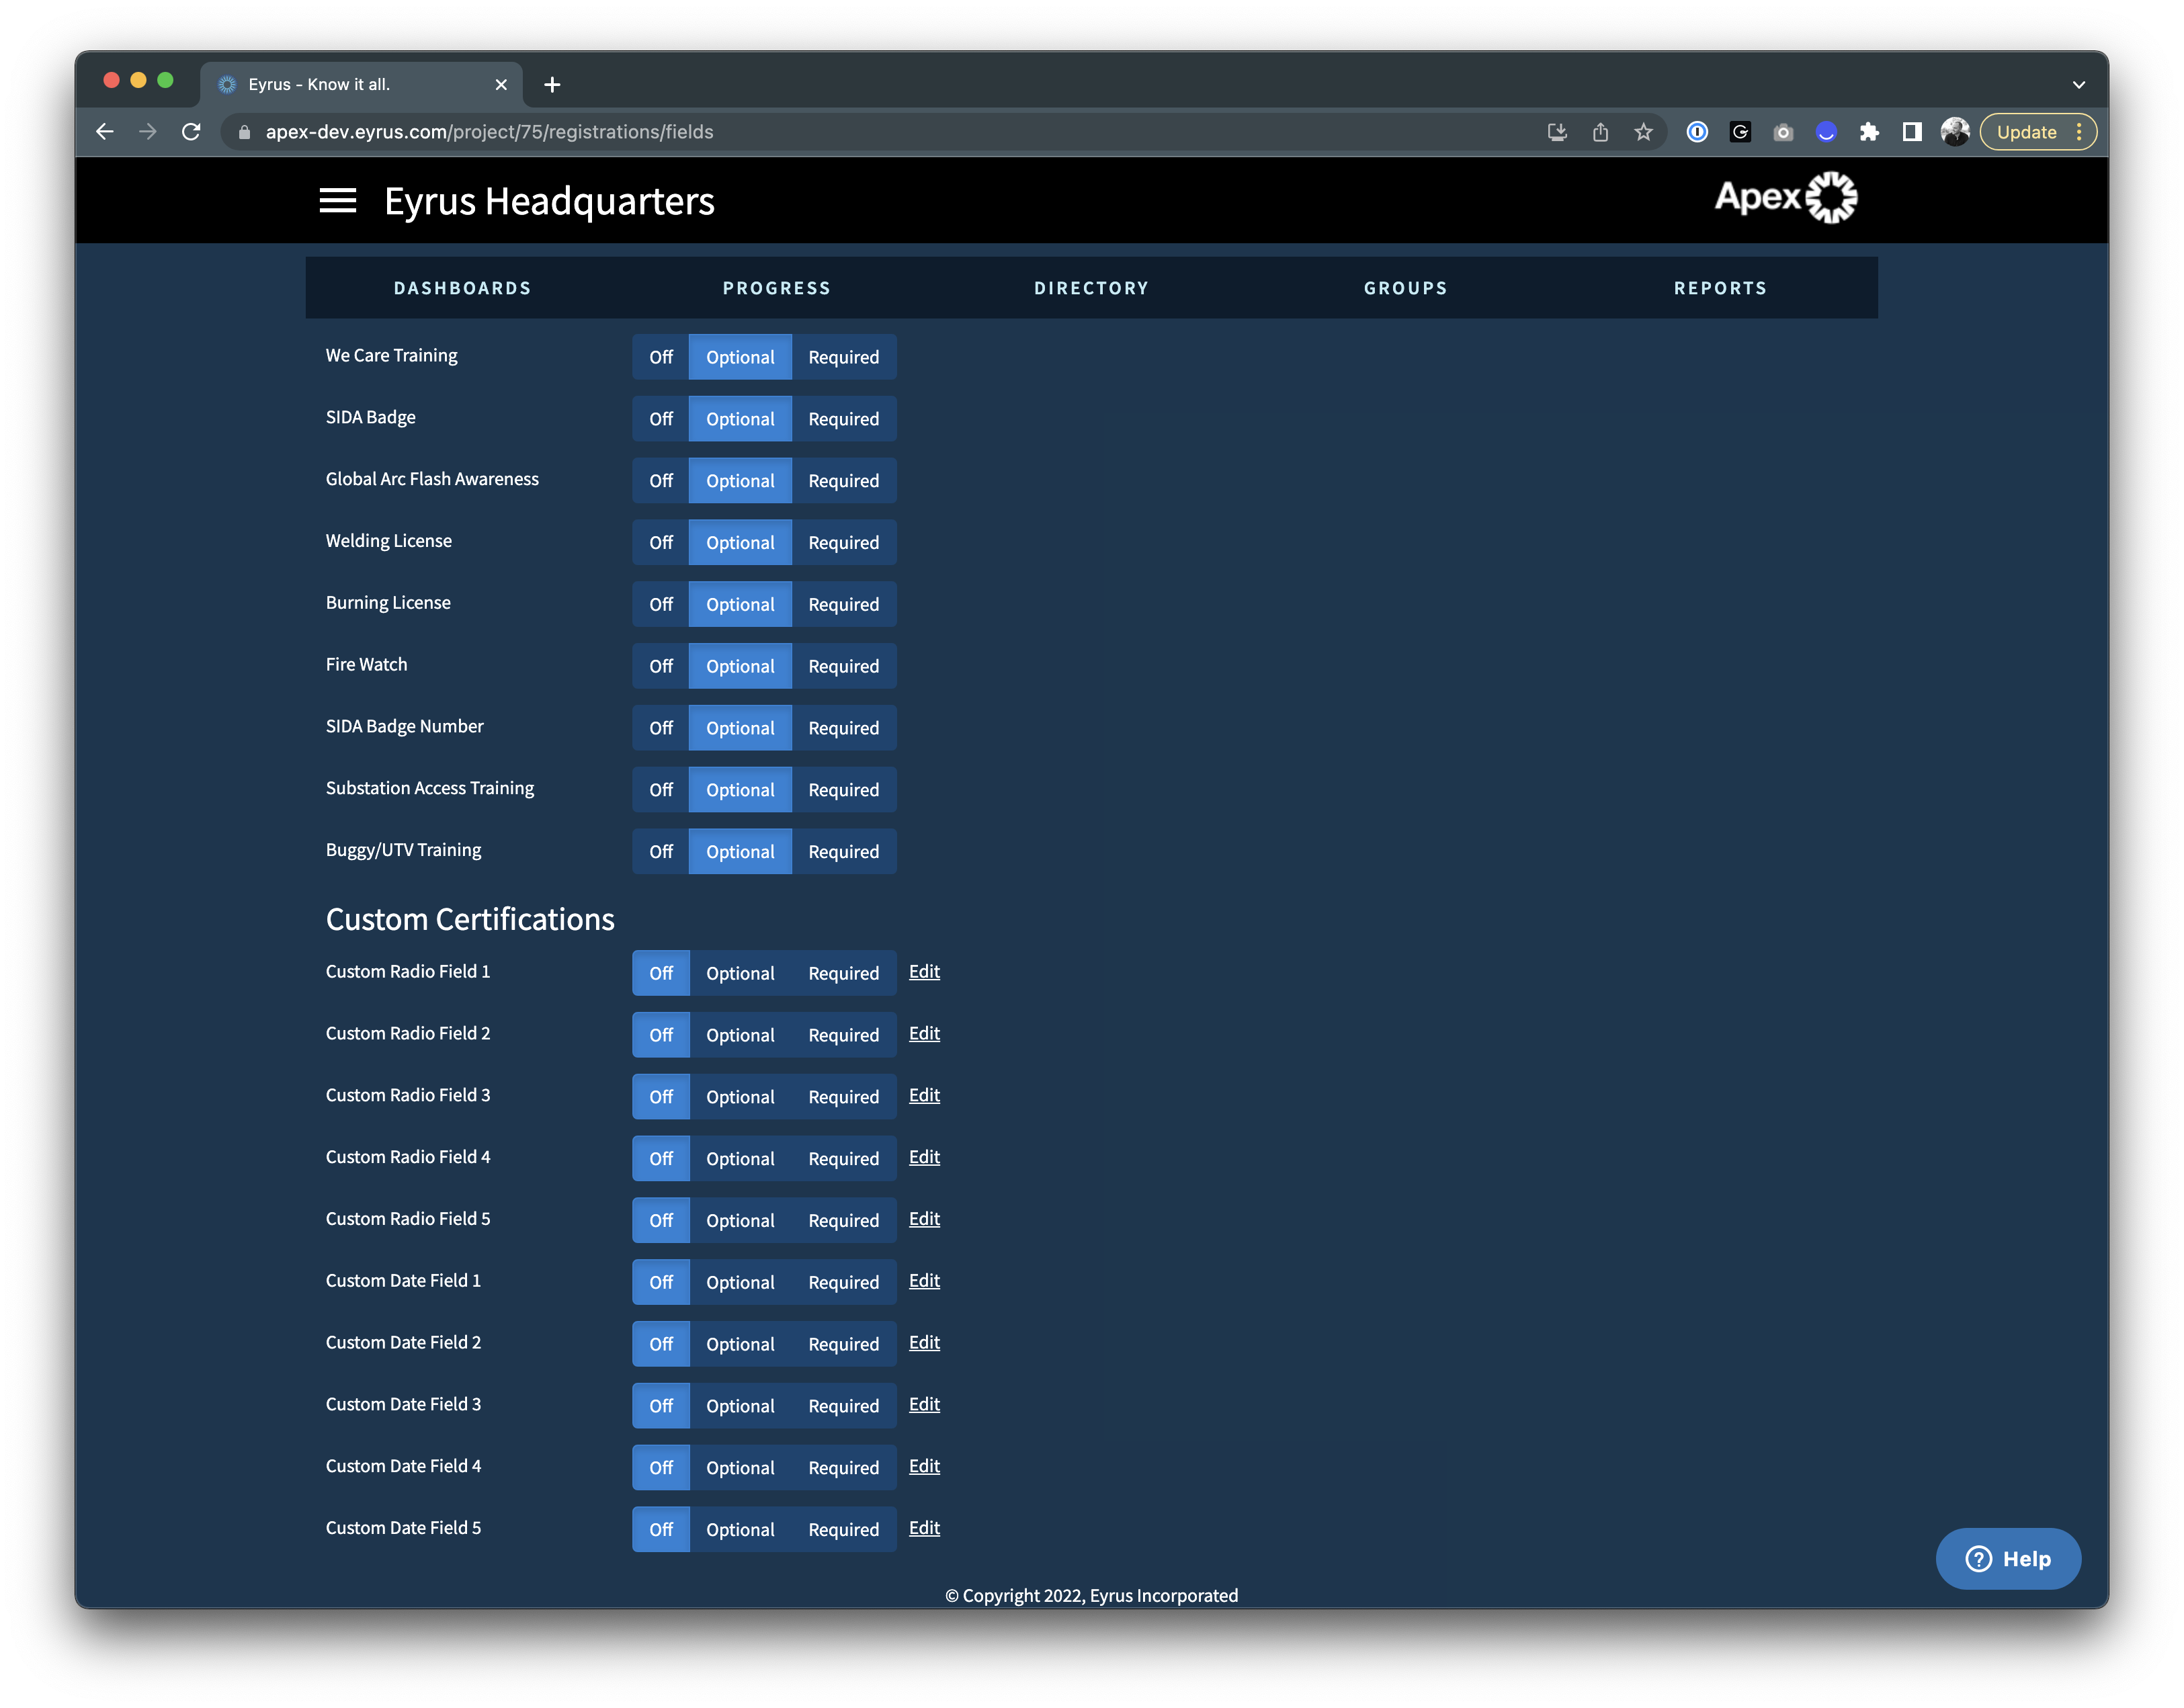Set Custom Date Field 1 to Required
The width and height of the screenshot is (2184, 1708).
tap(844, 1282)
